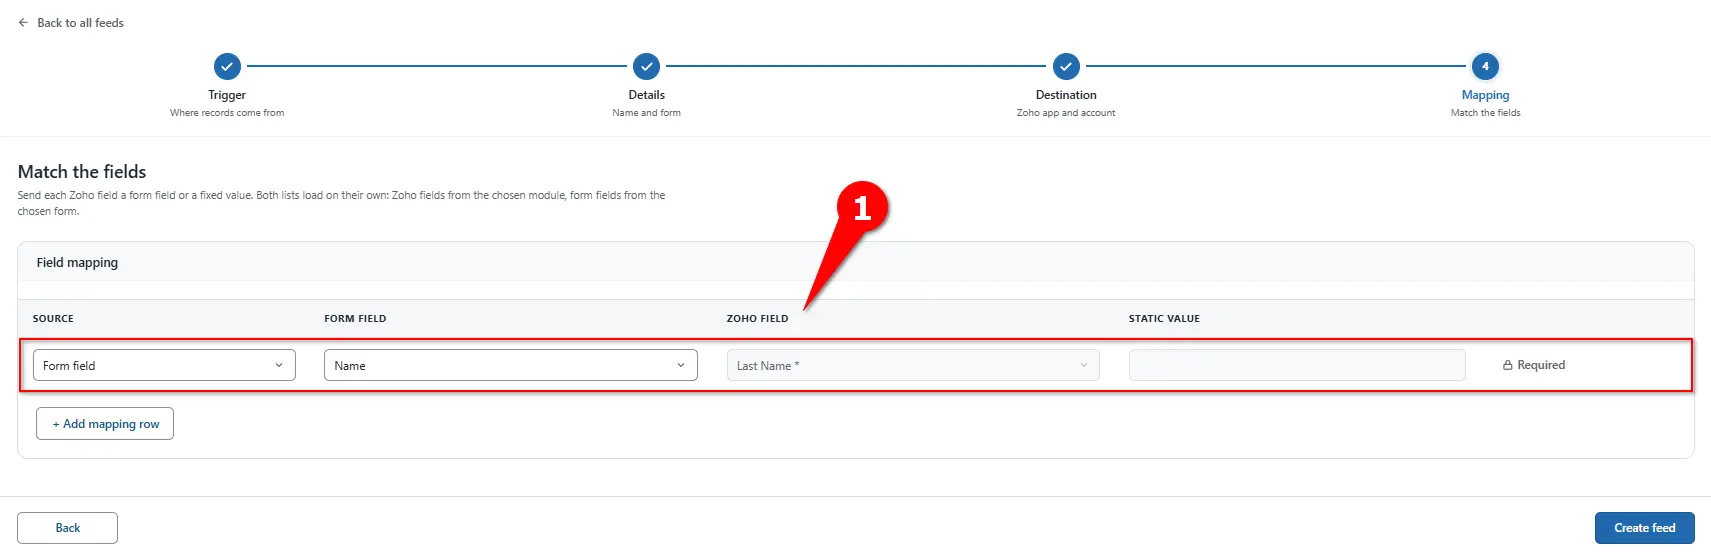This screenshot has height=555, width=1711.
Task: Click the Back button
Action: (67, 528)
